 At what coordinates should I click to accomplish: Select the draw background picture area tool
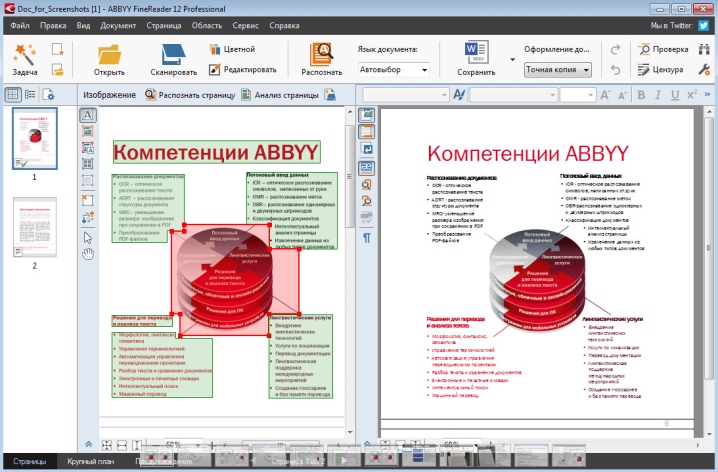[x=87, y=147]
